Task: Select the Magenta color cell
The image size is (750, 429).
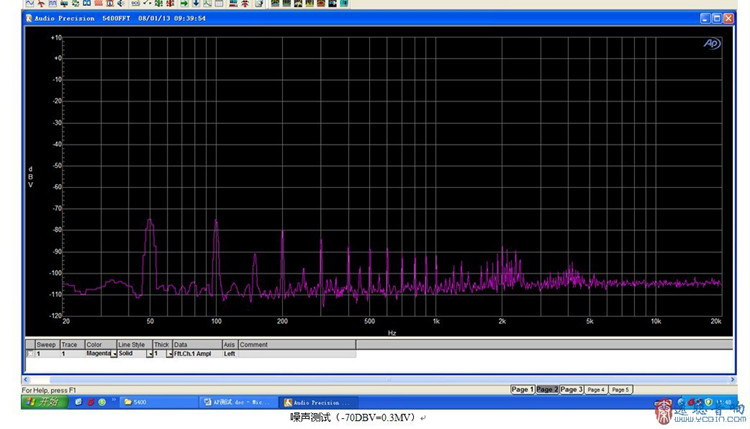Action: click(98, 354)
